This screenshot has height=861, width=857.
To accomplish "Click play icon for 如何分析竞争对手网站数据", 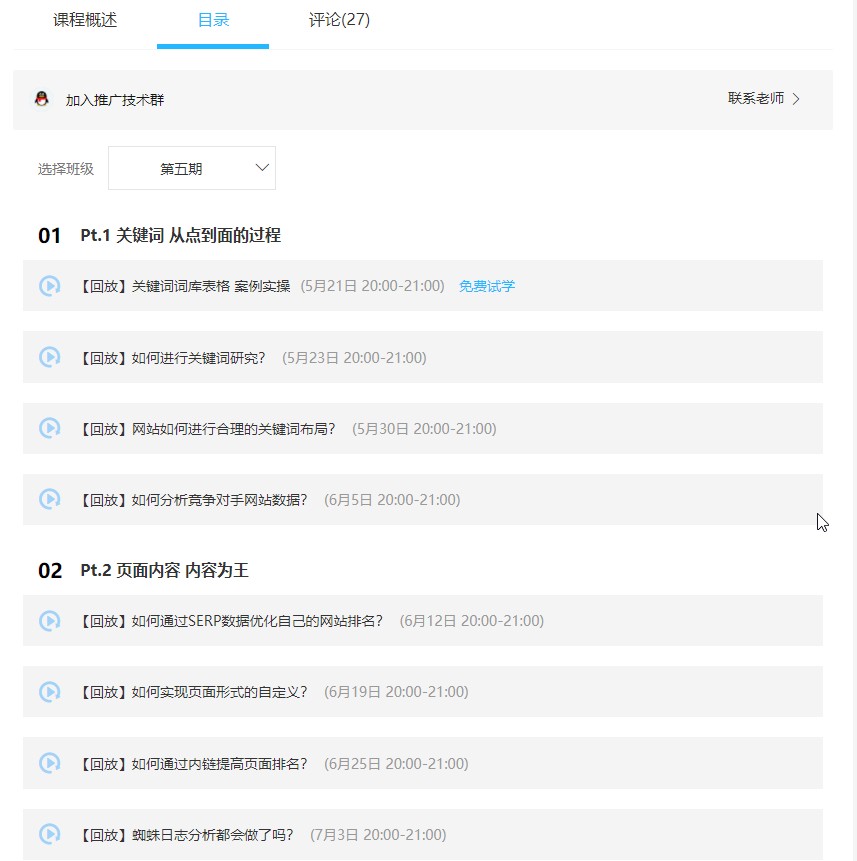I will [49, 499].
